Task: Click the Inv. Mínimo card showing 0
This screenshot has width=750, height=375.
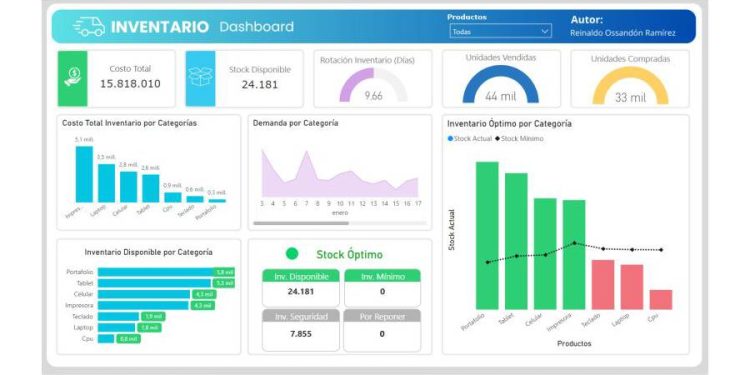Action: (383, 288)
